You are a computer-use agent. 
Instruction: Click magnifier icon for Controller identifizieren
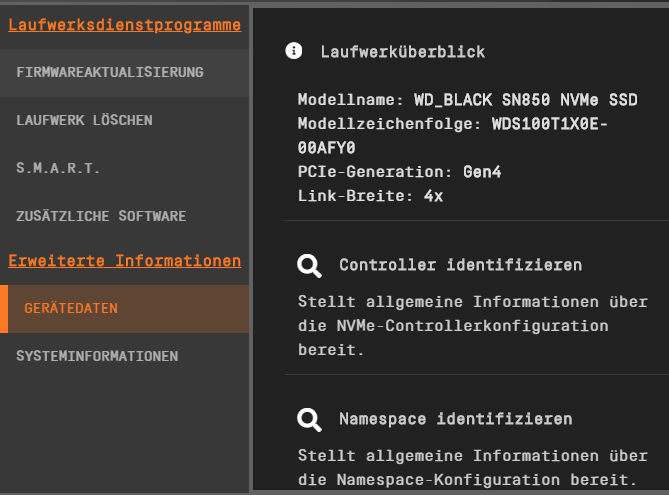tap(309, 266)
